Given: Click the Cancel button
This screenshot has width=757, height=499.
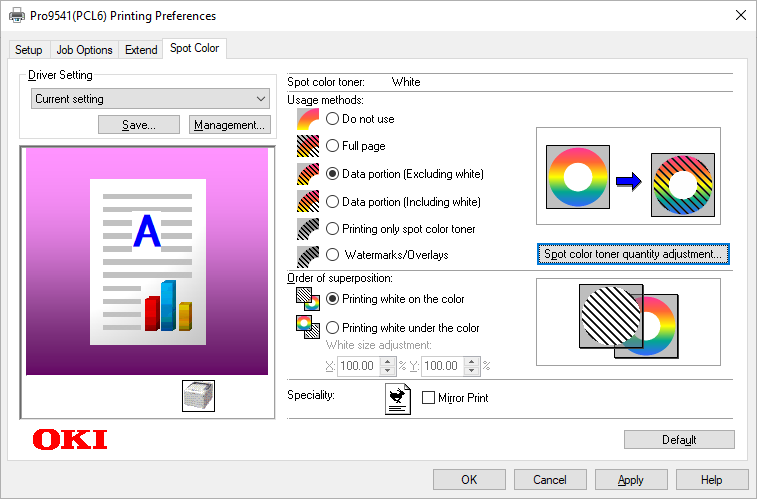Looking at the screenshot, I should (x=550, y=480).
